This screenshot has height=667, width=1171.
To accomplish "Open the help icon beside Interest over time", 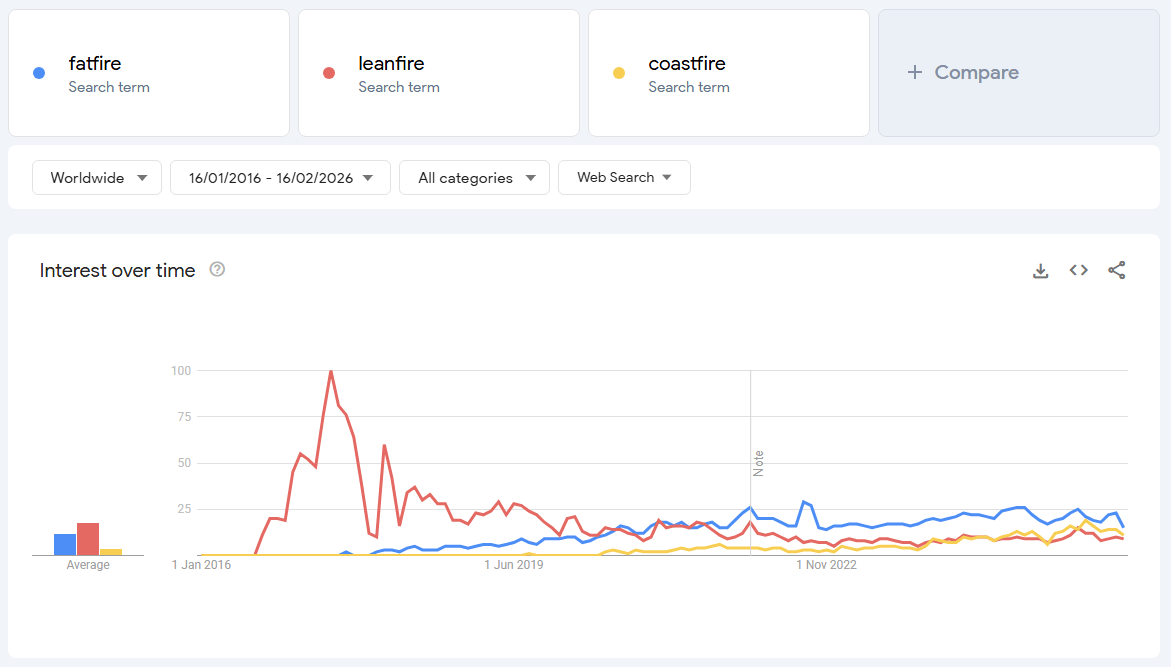I will coord(217,269).
